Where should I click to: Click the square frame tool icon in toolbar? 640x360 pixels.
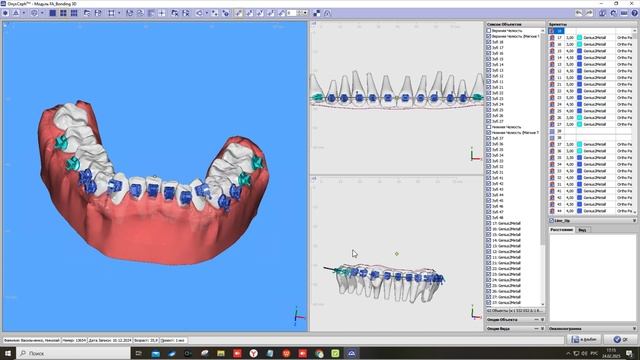pos(111,13)
